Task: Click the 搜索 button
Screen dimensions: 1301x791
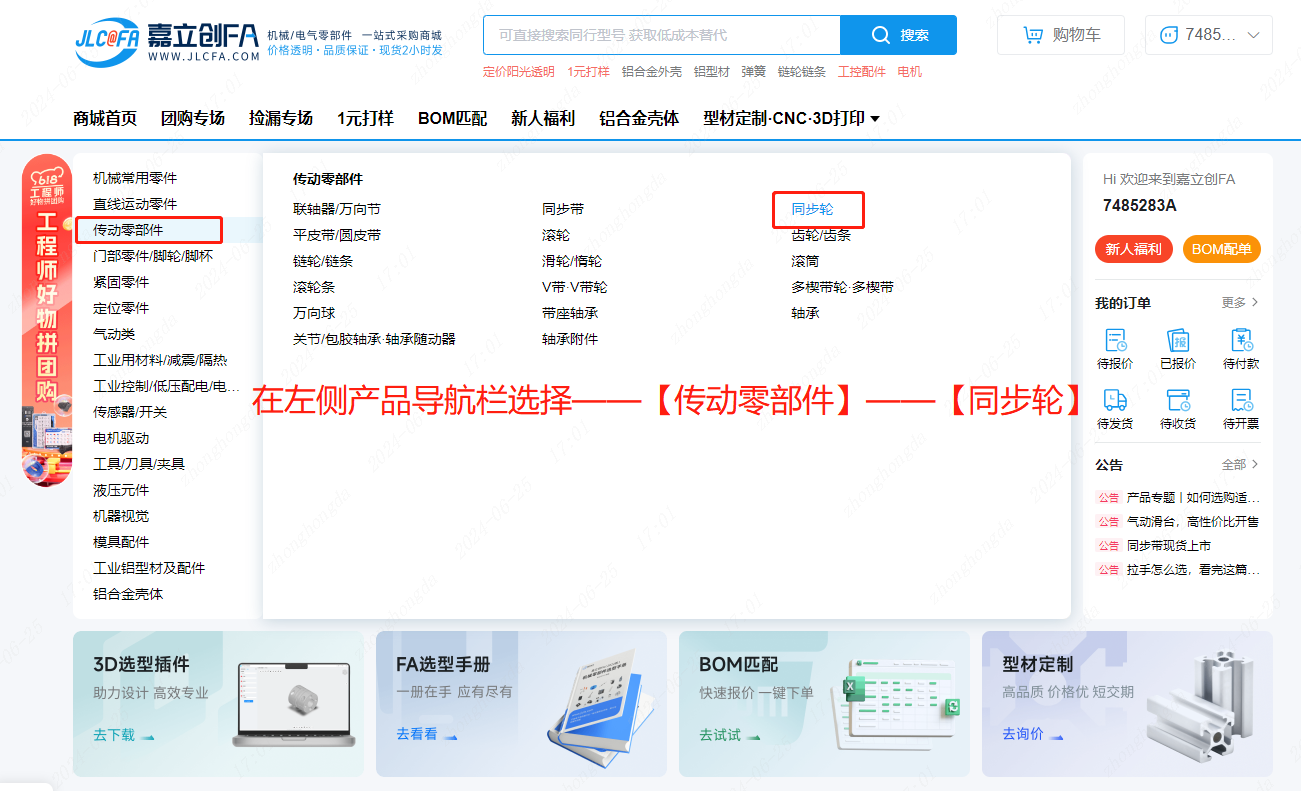Action: point(898,35)
